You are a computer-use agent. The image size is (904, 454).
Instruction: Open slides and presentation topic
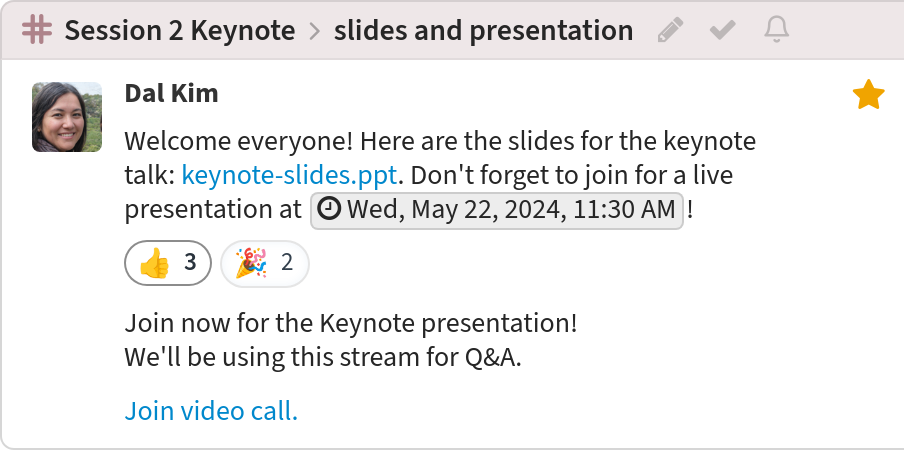(483, 31)
